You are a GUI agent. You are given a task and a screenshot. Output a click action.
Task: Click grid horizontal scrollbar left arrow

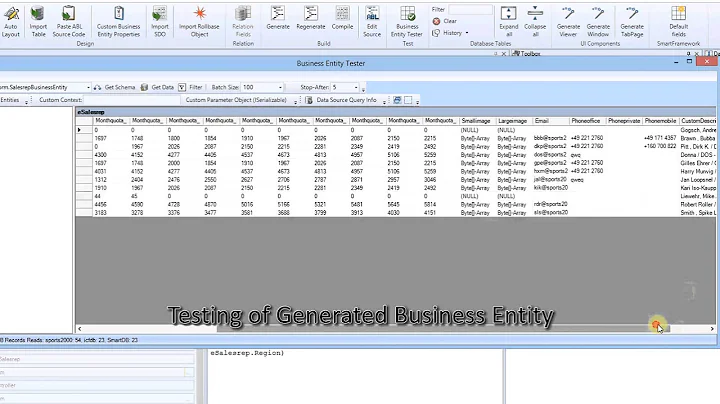click(x=79, y=329)
